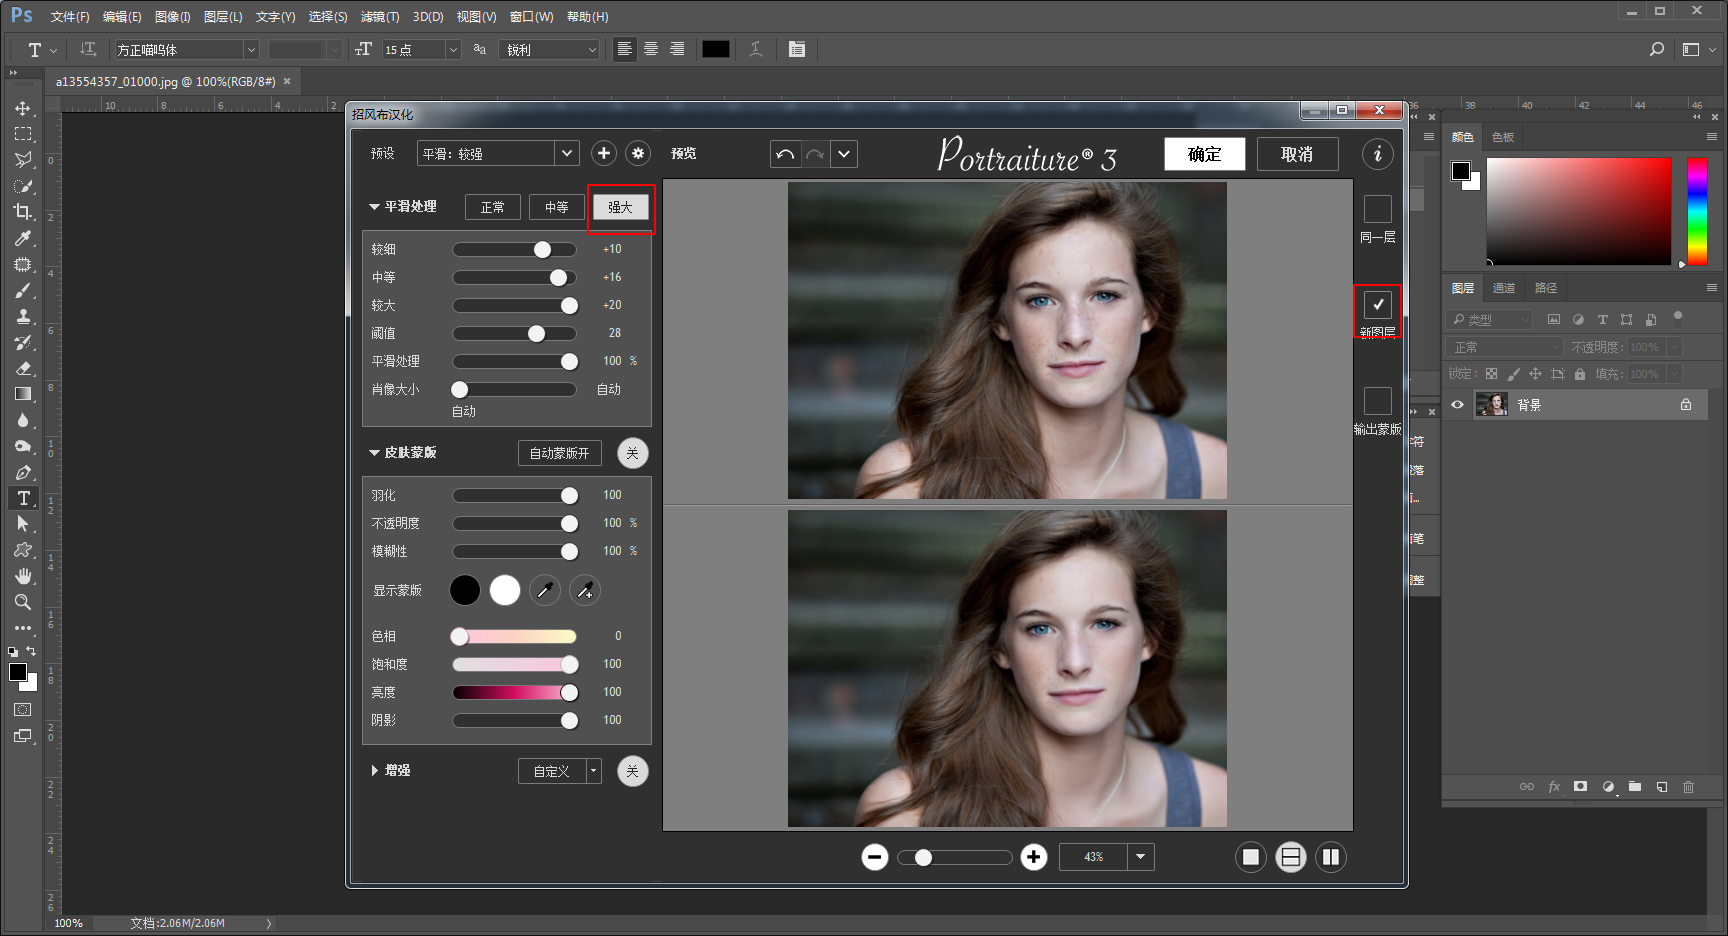The image size is (1728, 936).
Task: Open the 滤镜(T) menu
Action: (x=380, y=17)
